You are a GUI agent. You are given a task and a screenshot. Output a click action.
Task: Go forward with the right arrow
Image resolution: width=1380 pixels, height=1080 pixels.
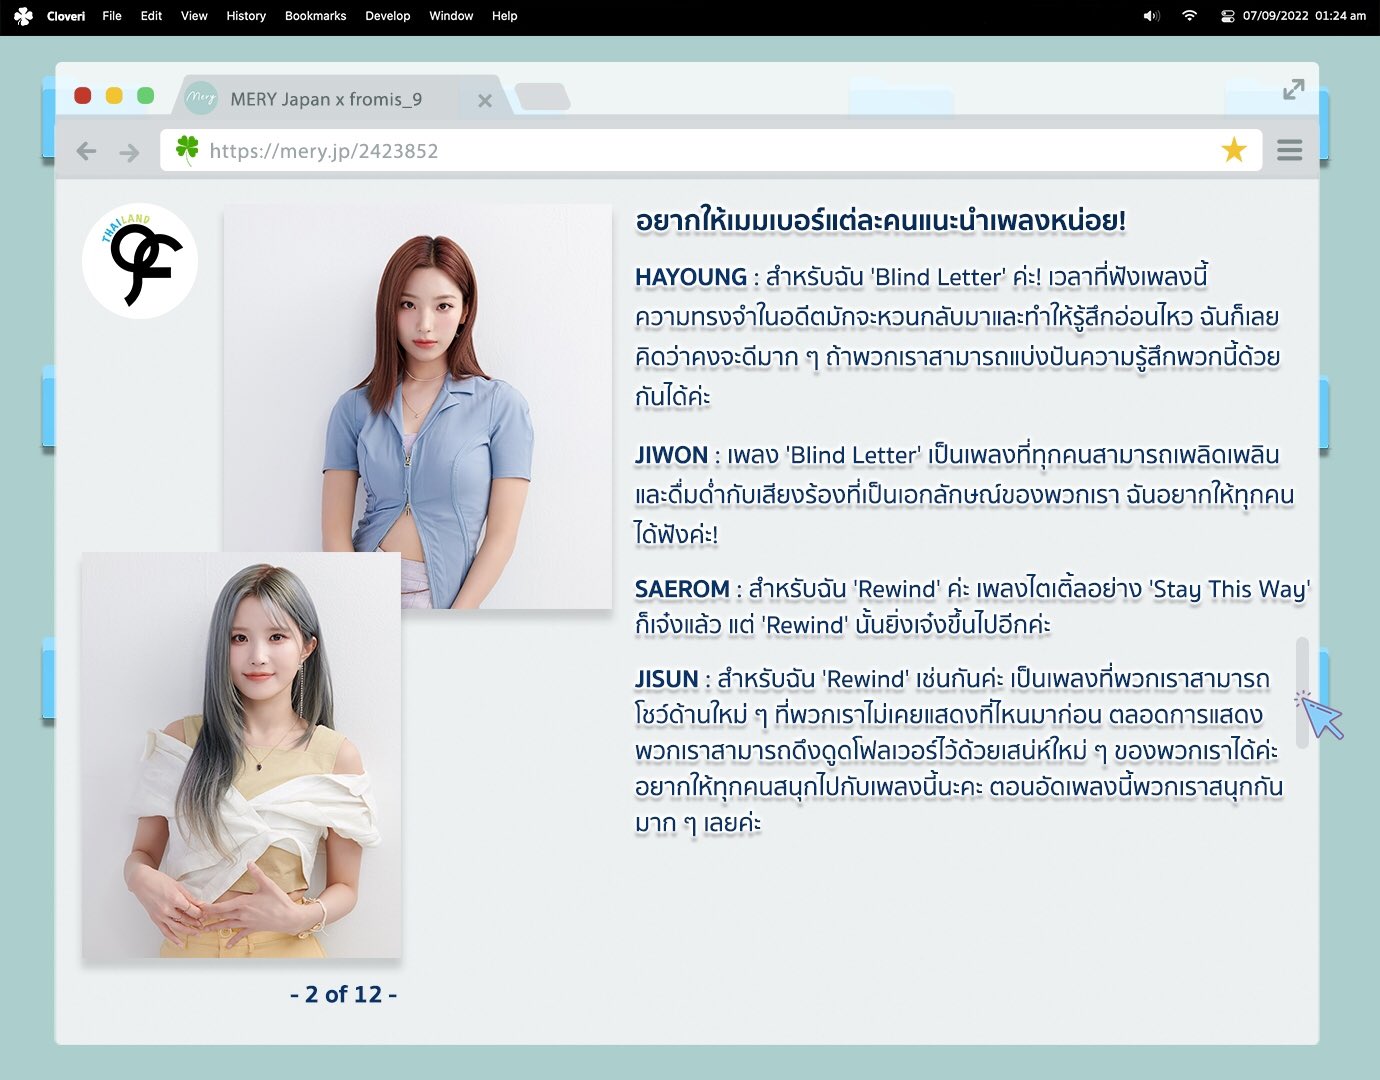coord(129,151)
